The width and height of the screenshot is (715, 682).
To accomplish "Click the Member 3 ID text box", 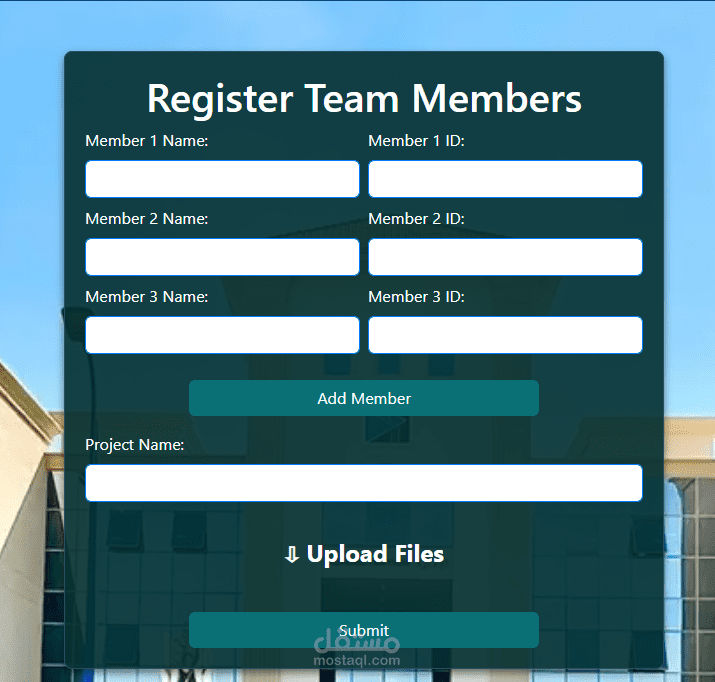I will (505, 335).
